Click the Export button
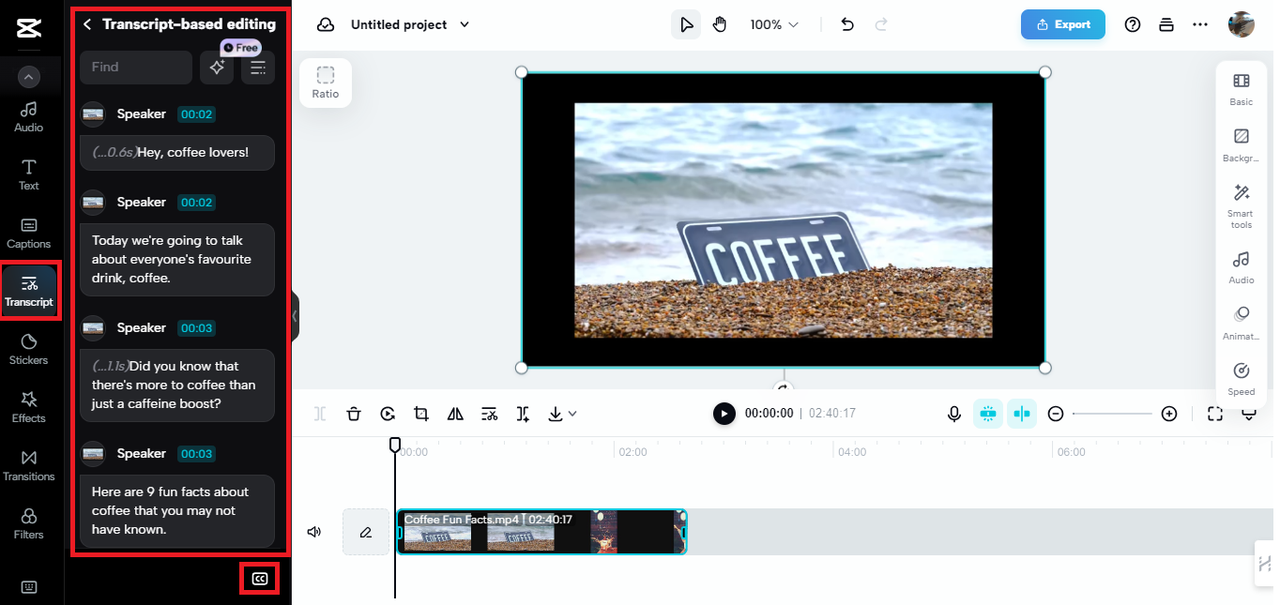1280x605 pixels. (x=1063, y=25)
